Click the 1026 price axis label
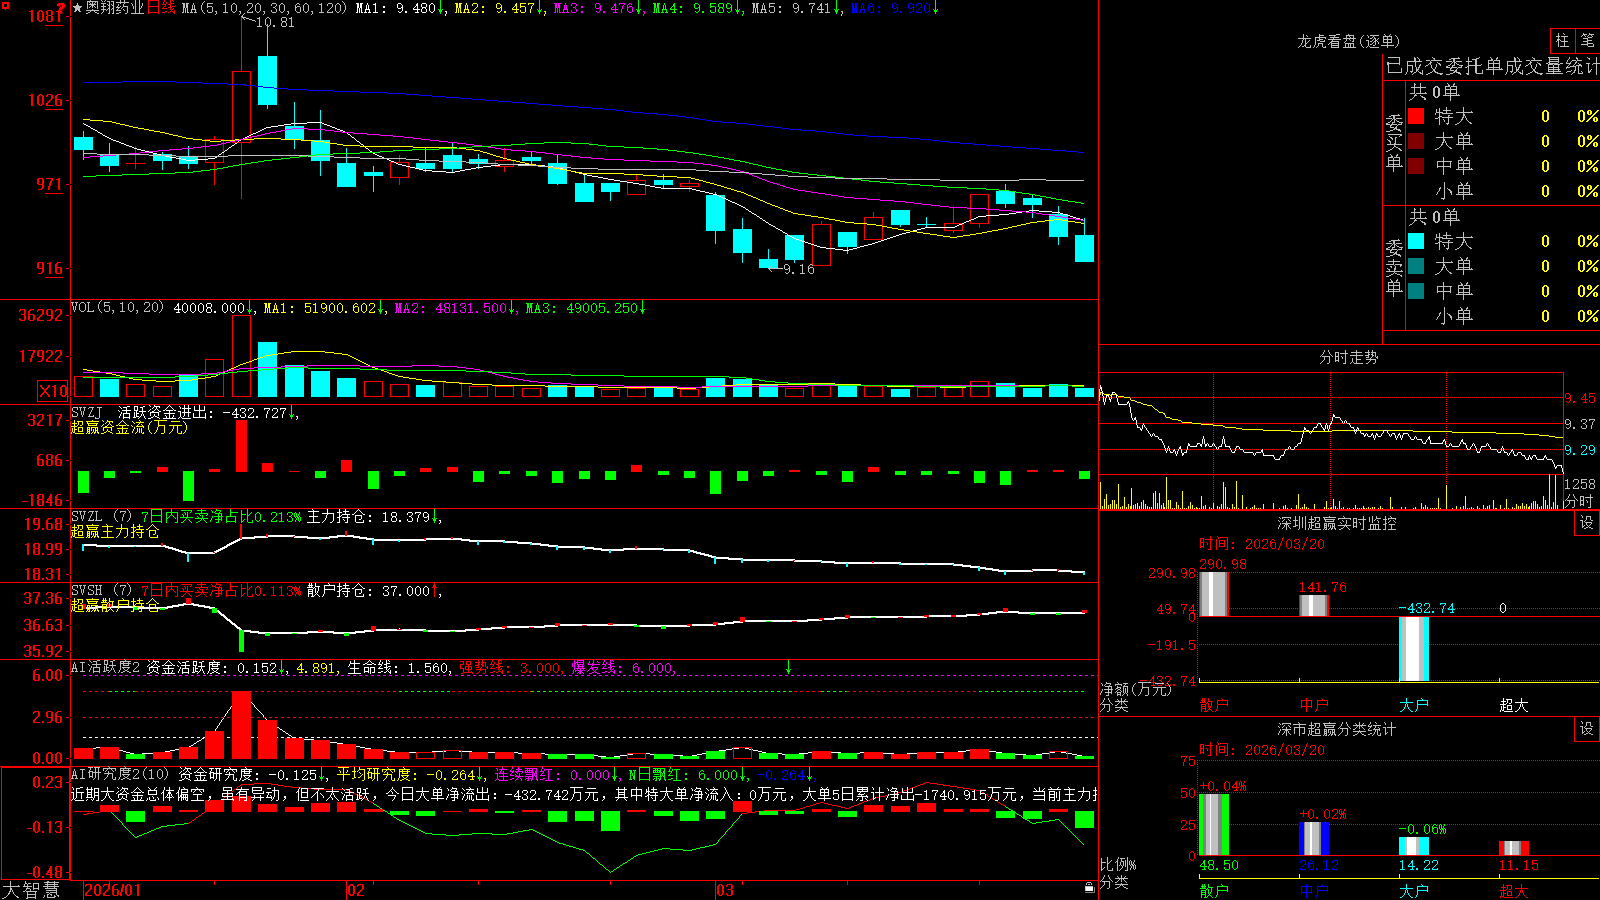The width and height of the screenshot is (1600, 900). coord(44,100)
